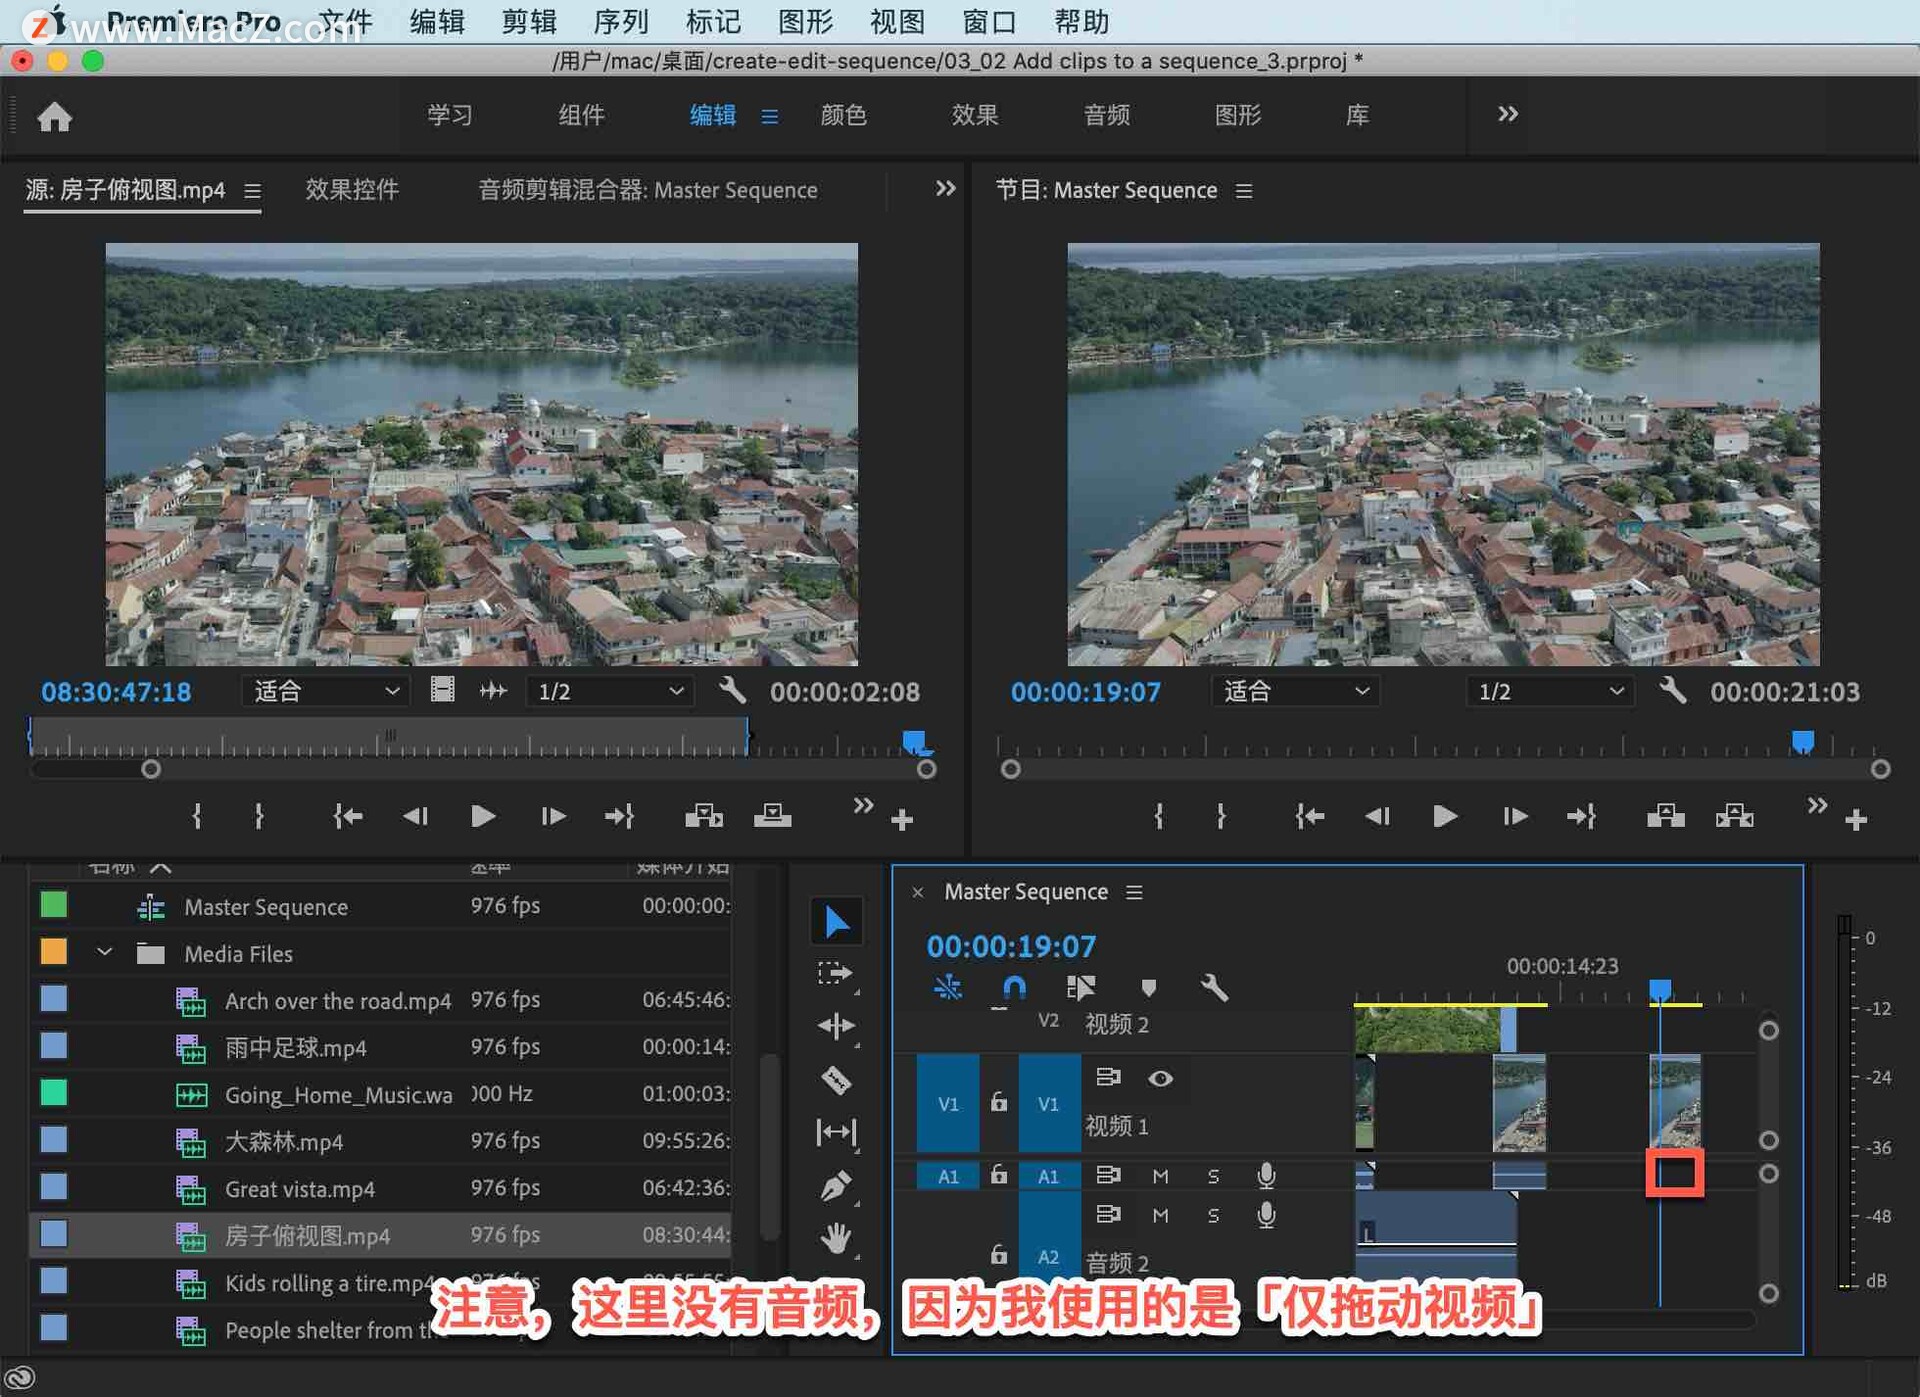Switch to 效果 workspace

click(975, 115)
